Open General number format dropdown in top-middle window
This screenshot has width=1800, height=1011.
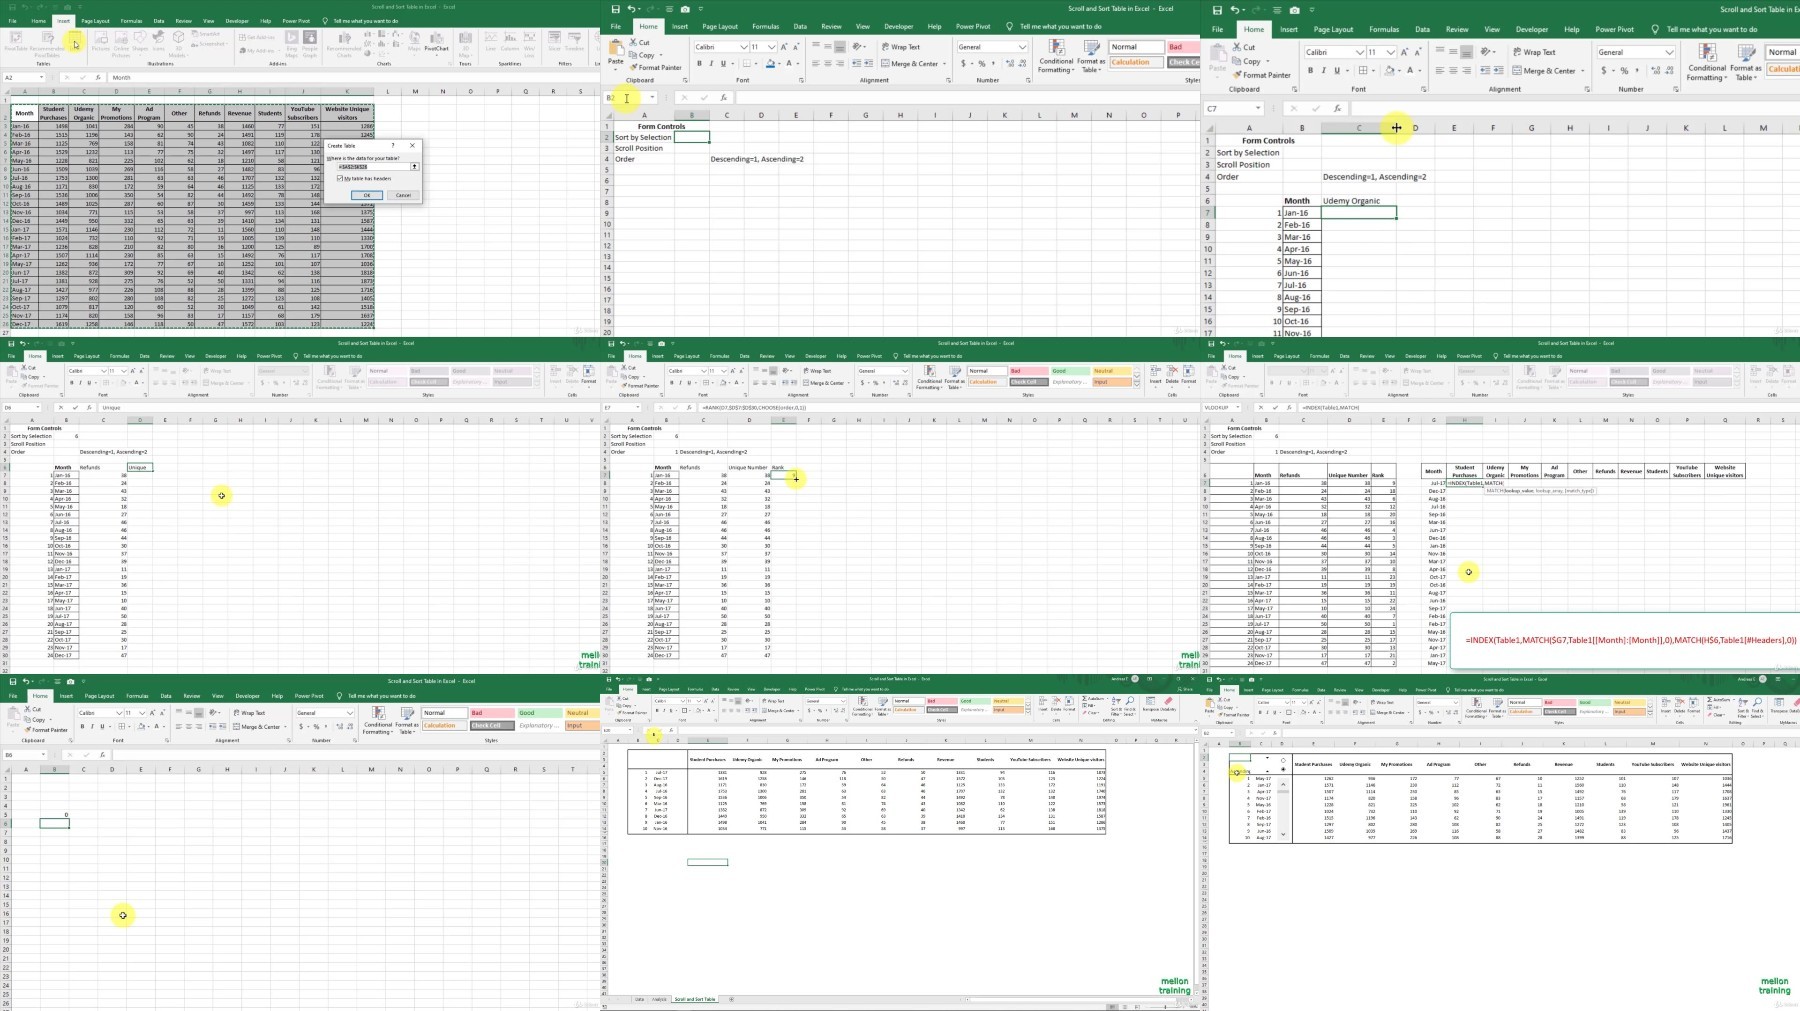[1022, 47]
